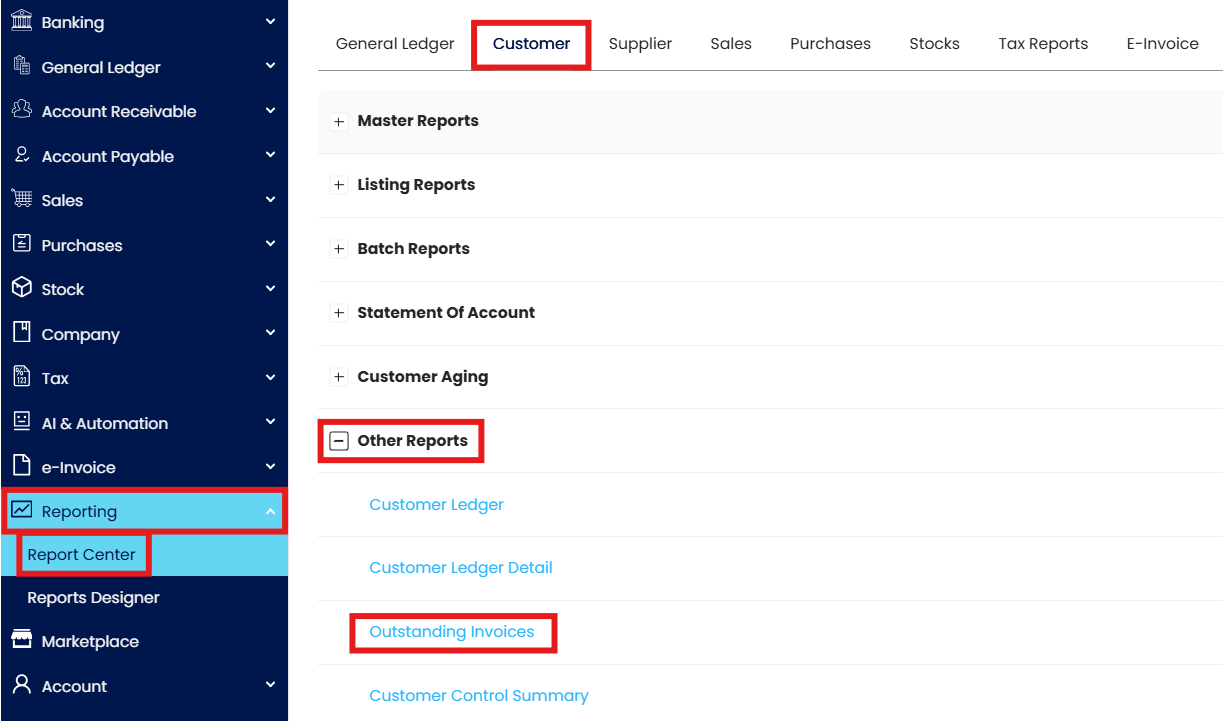1223x721 pixels.
Task: Open the Outstanding Invoices report
Action: click(x=452, y=632)
